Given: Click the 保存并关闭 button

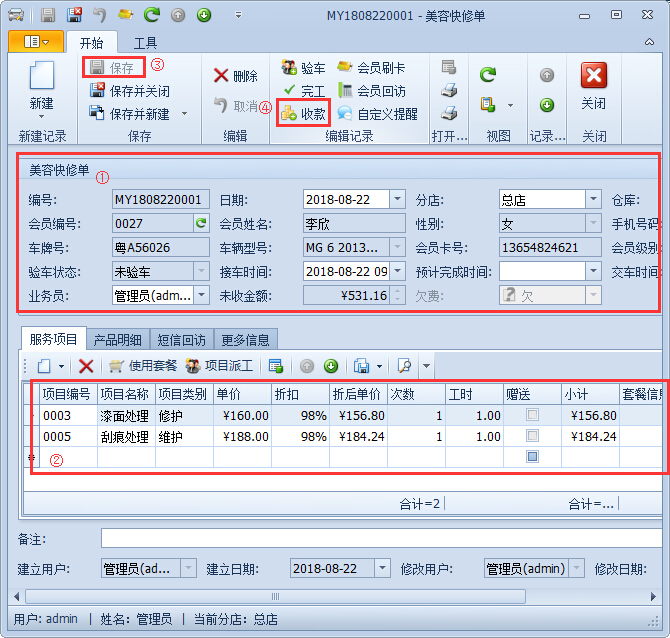Looking at the screenshot, I should [130, 91].
